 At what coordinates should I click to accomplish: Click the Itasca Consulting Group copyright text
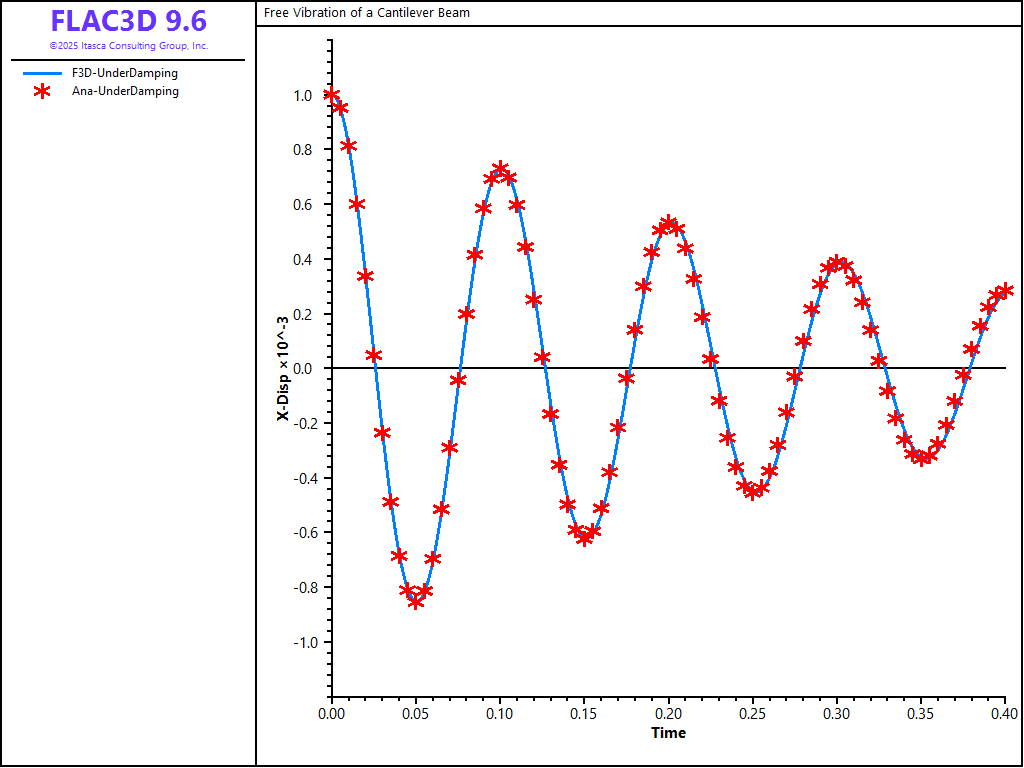click(128, 46)
